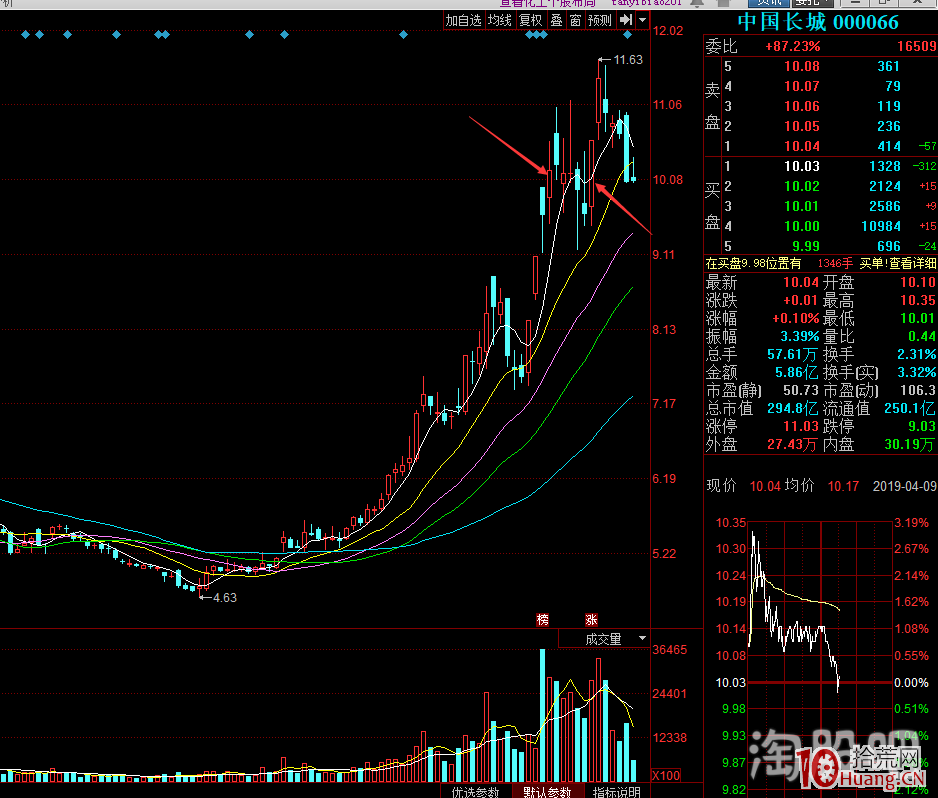Click the date 2019-04-09
Image resolution: width=938 pixels, height=798 pixels.
pyautogui.click(x=904, y=486)
